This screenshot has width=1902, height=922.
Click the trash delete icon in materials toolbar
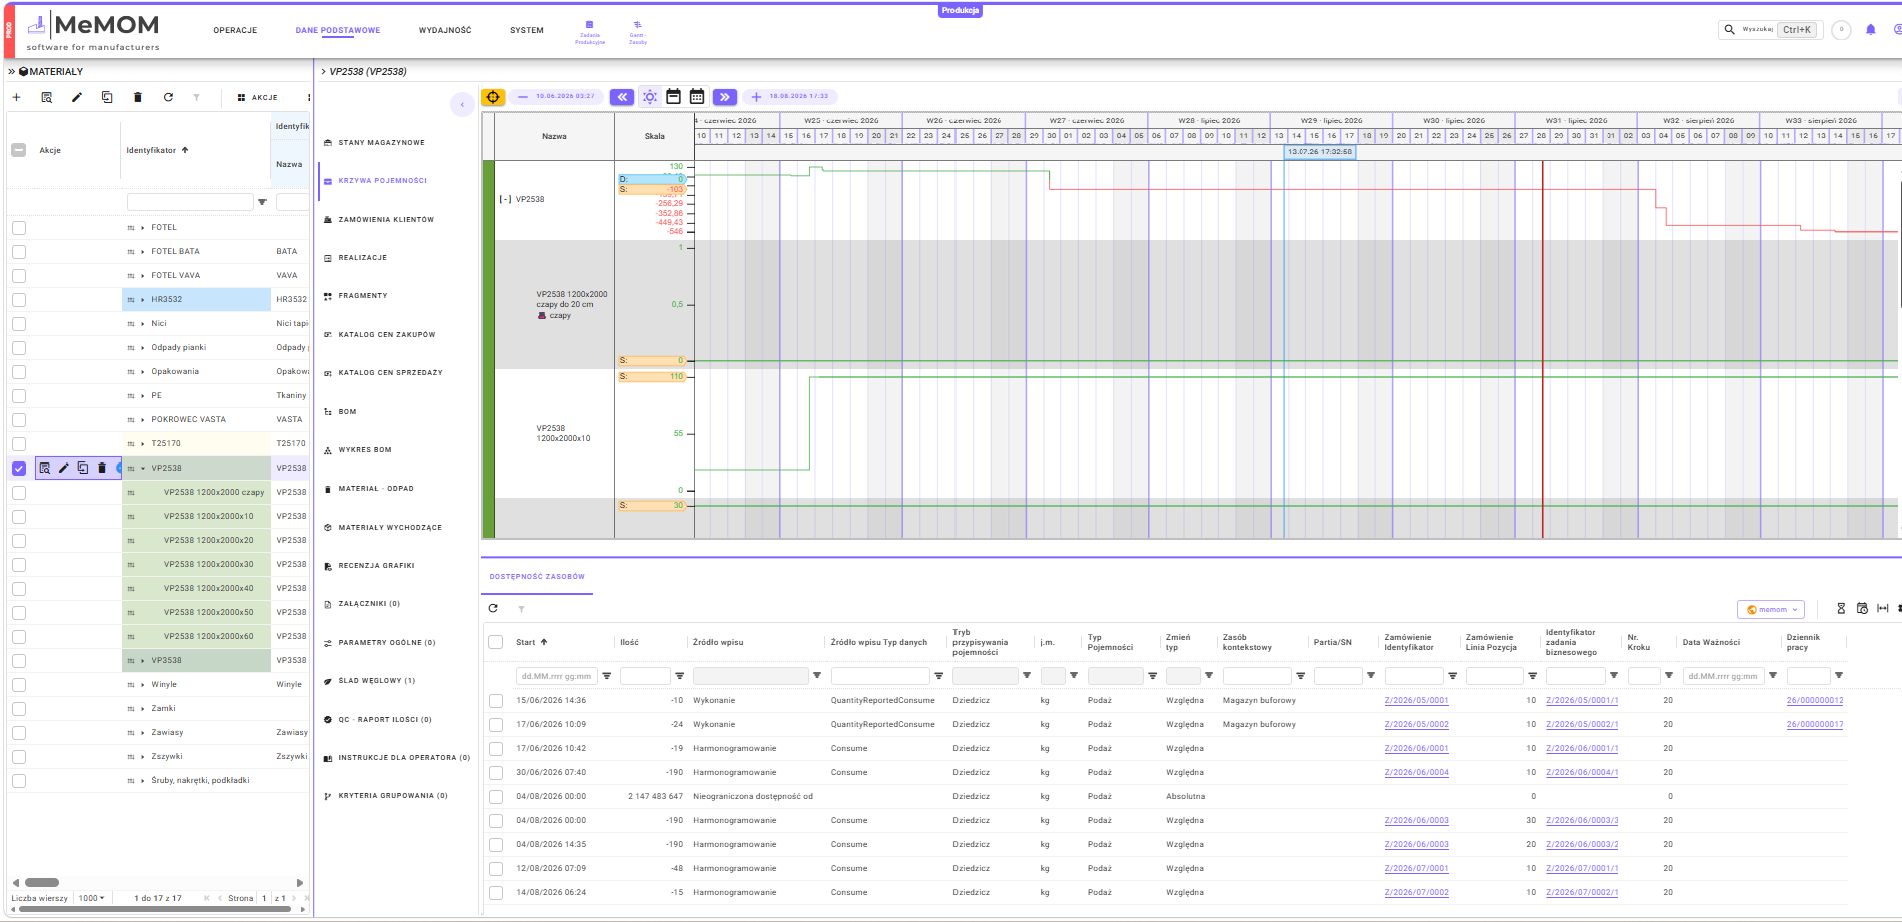click(x=138, y=97)
